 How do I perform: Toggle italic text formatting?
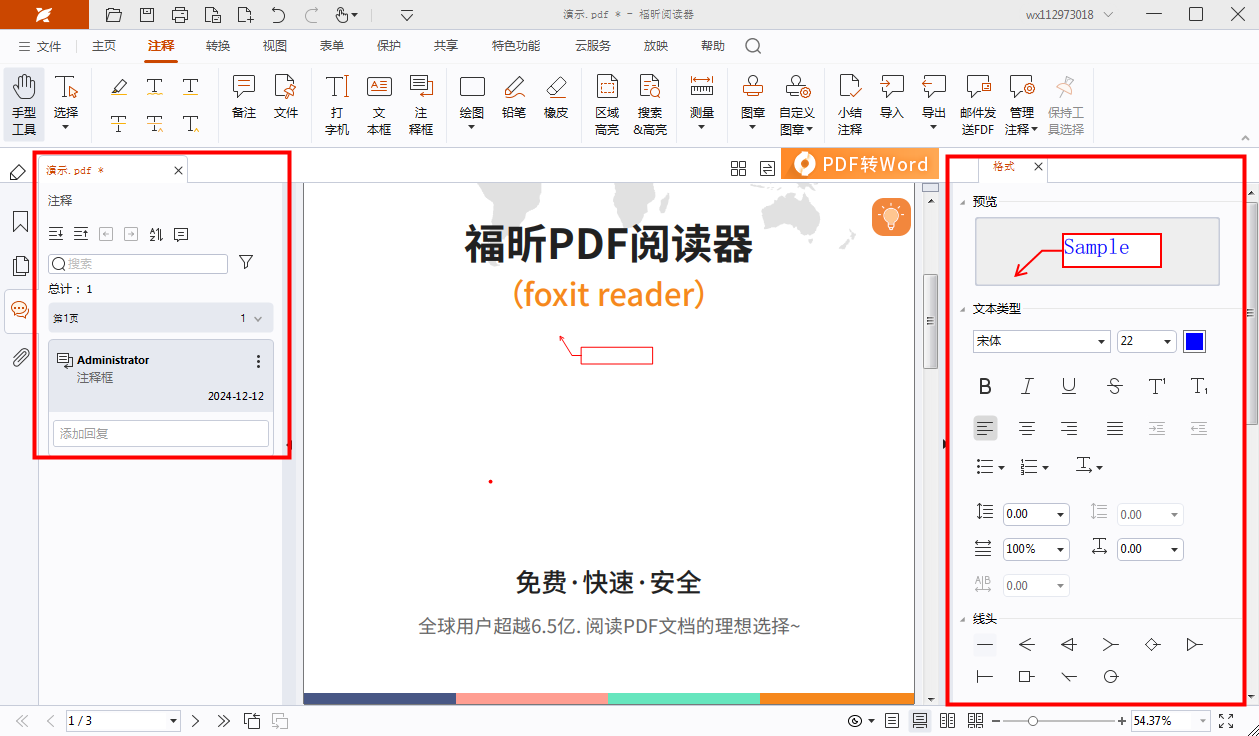point(1027,386)
